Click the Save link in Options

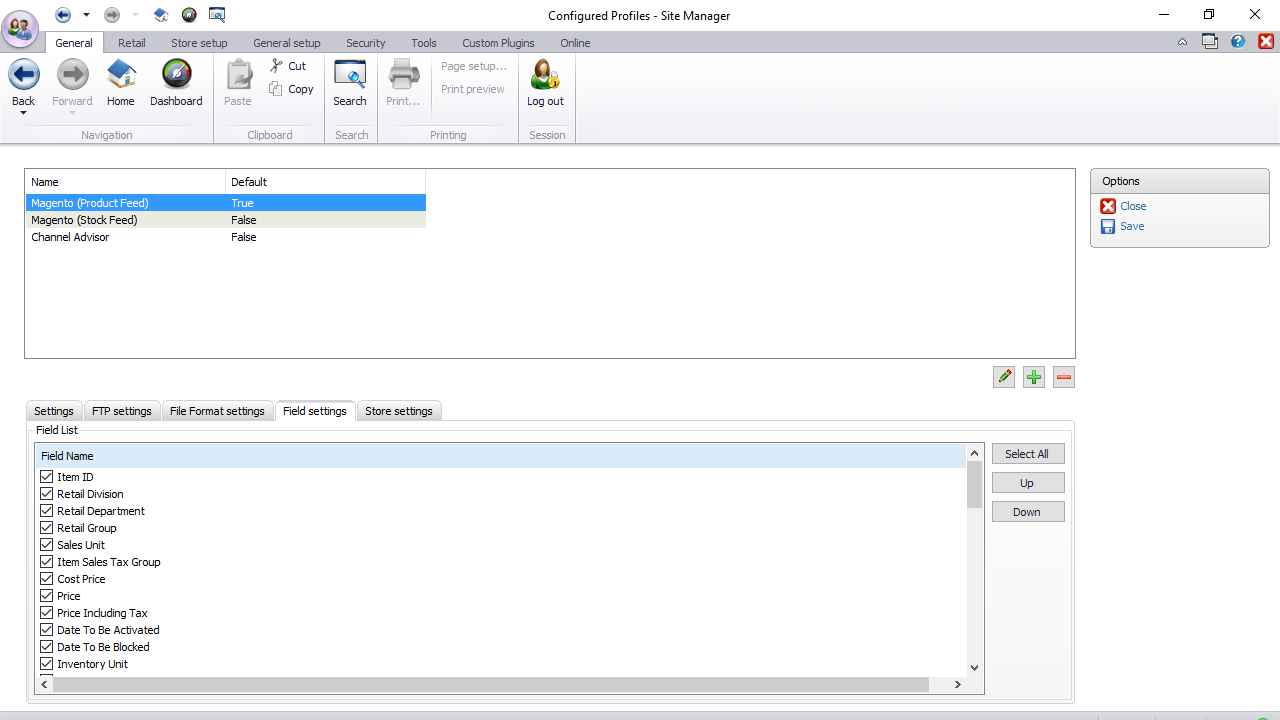1132,226
